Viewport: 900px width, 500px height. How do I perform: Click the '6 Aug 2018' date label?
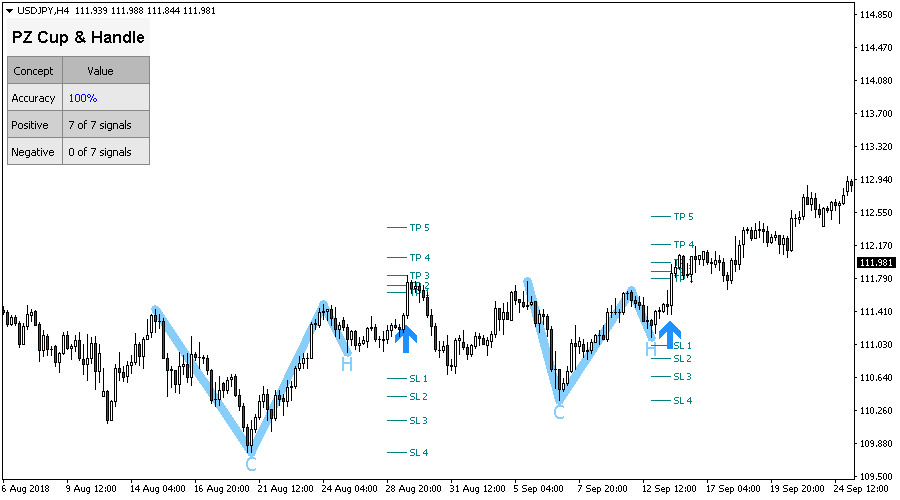tap(26, 489)
